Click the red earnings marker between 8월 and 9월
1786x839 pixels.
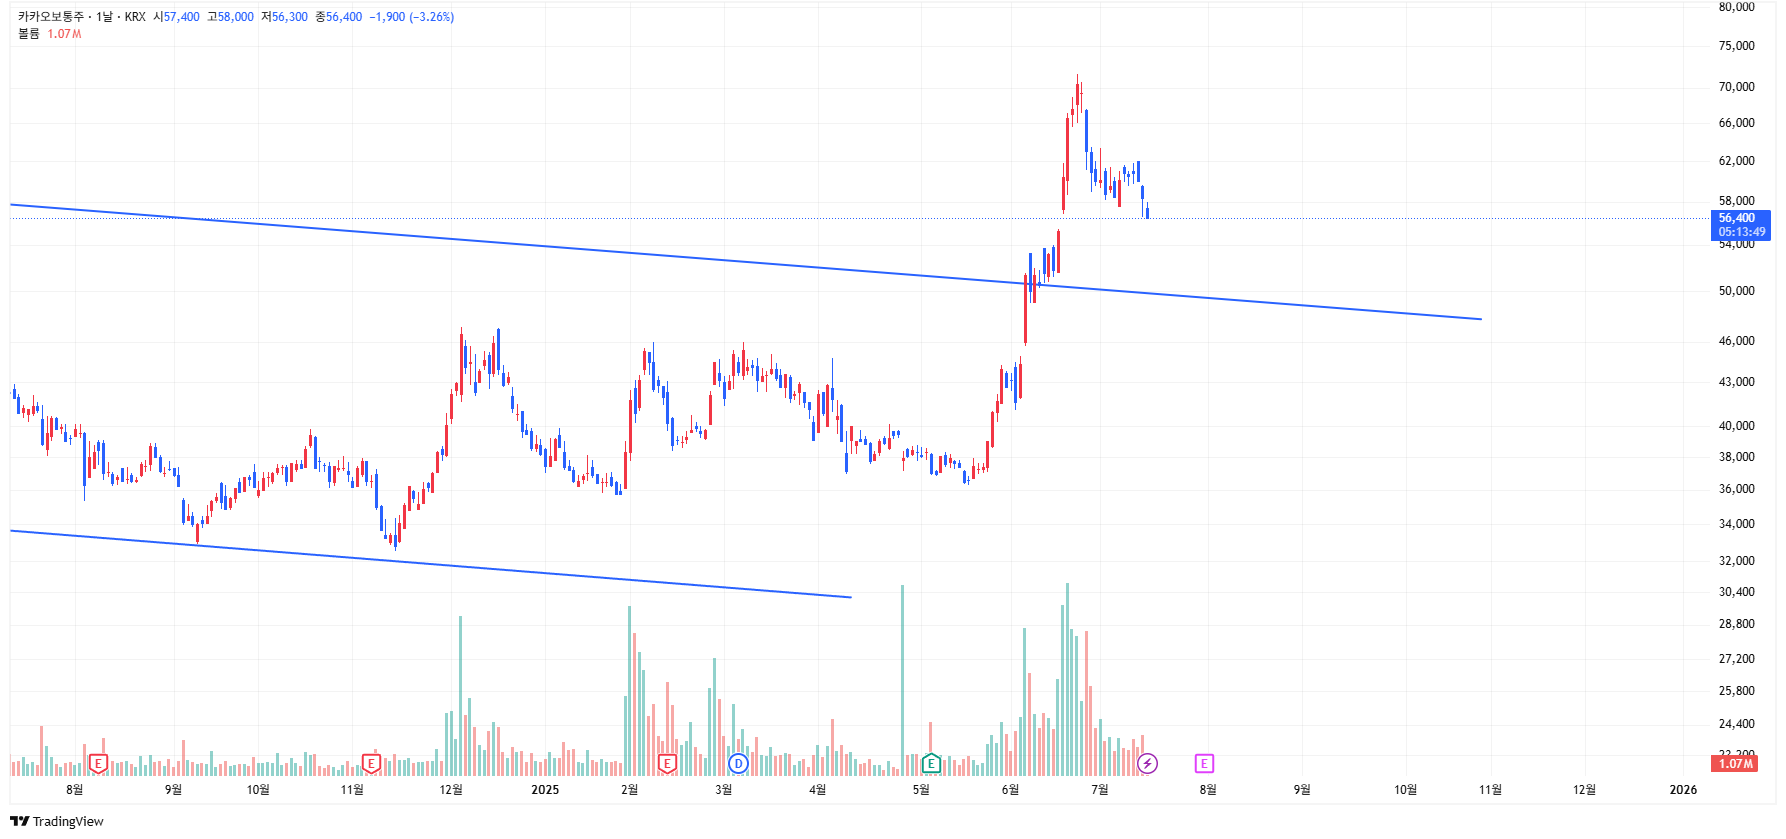pyautogui.click(x=98, y=764)
